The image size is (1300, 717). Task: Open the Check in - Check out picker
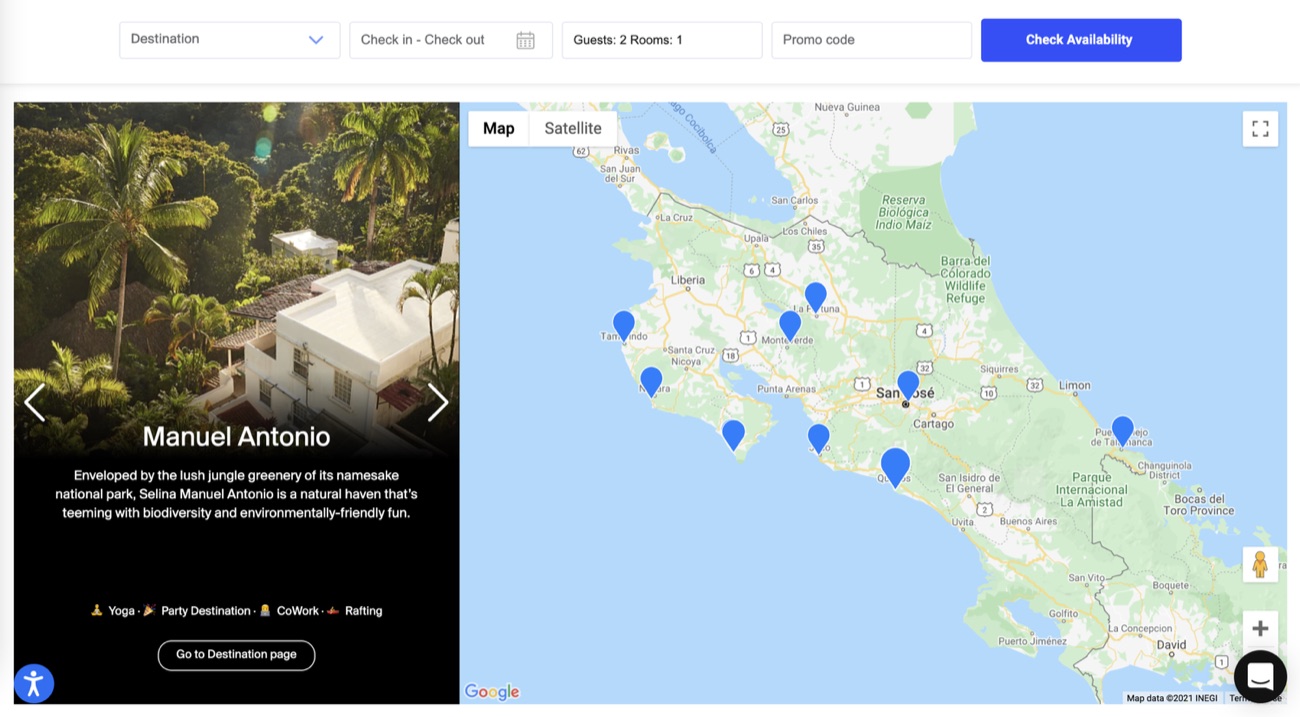coord(451,40)
